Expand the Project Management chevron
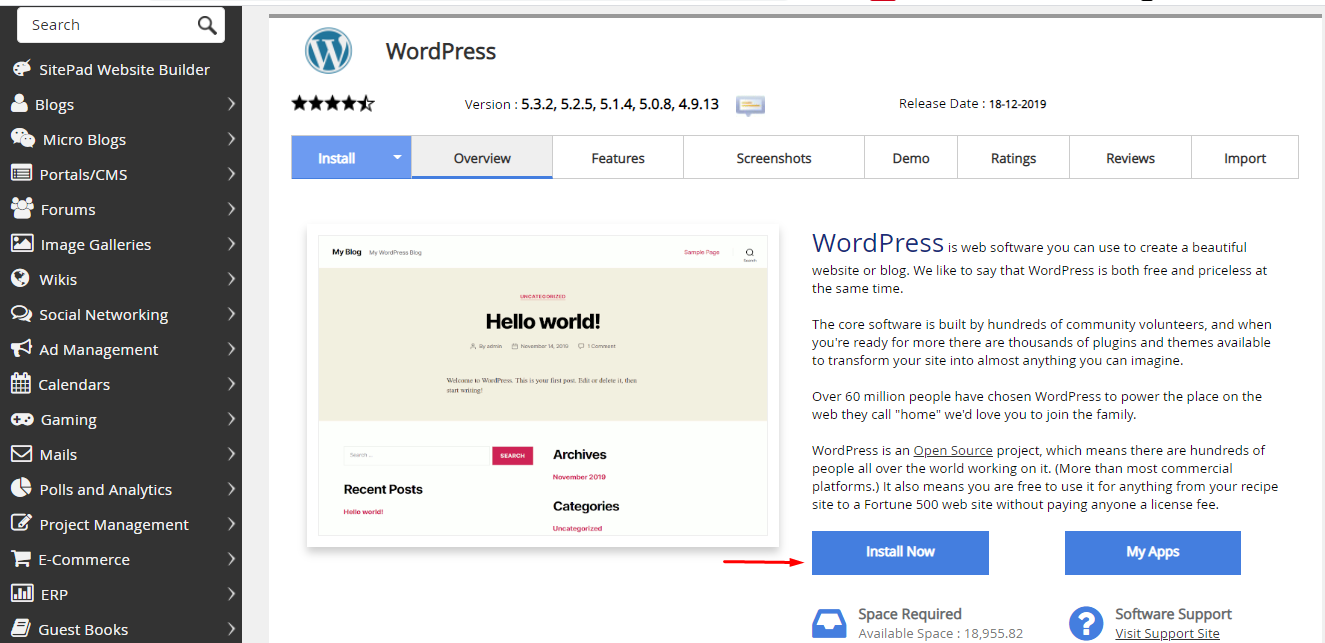The image size is (1325, 643). (x=231, y=524)
